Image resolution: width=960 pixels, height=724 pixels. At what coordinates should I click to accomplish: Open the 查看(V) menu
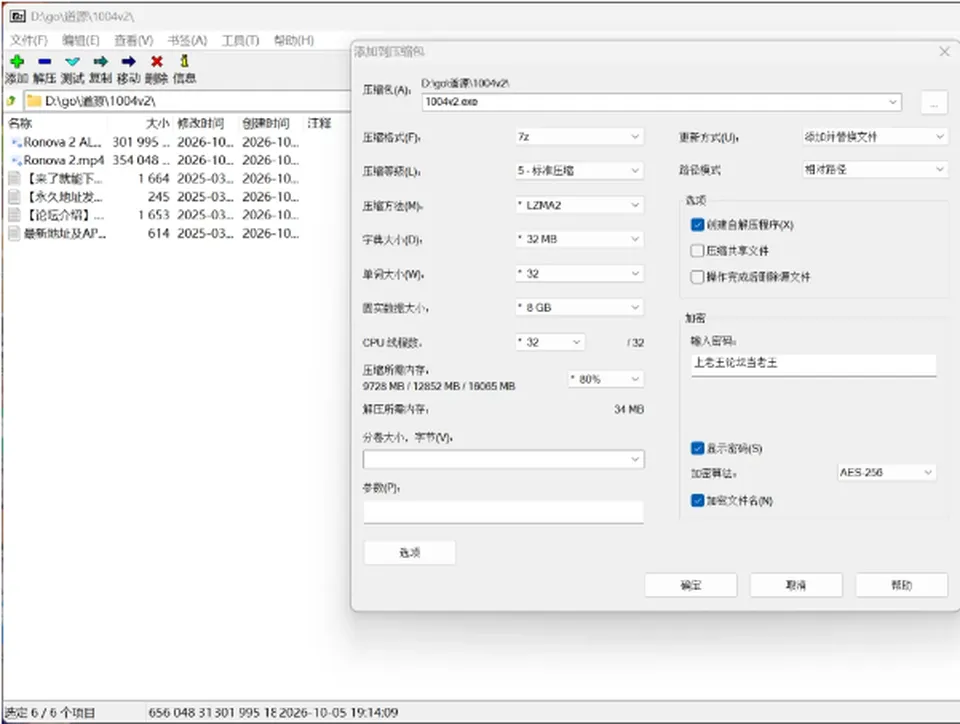(x=133, y=40)
